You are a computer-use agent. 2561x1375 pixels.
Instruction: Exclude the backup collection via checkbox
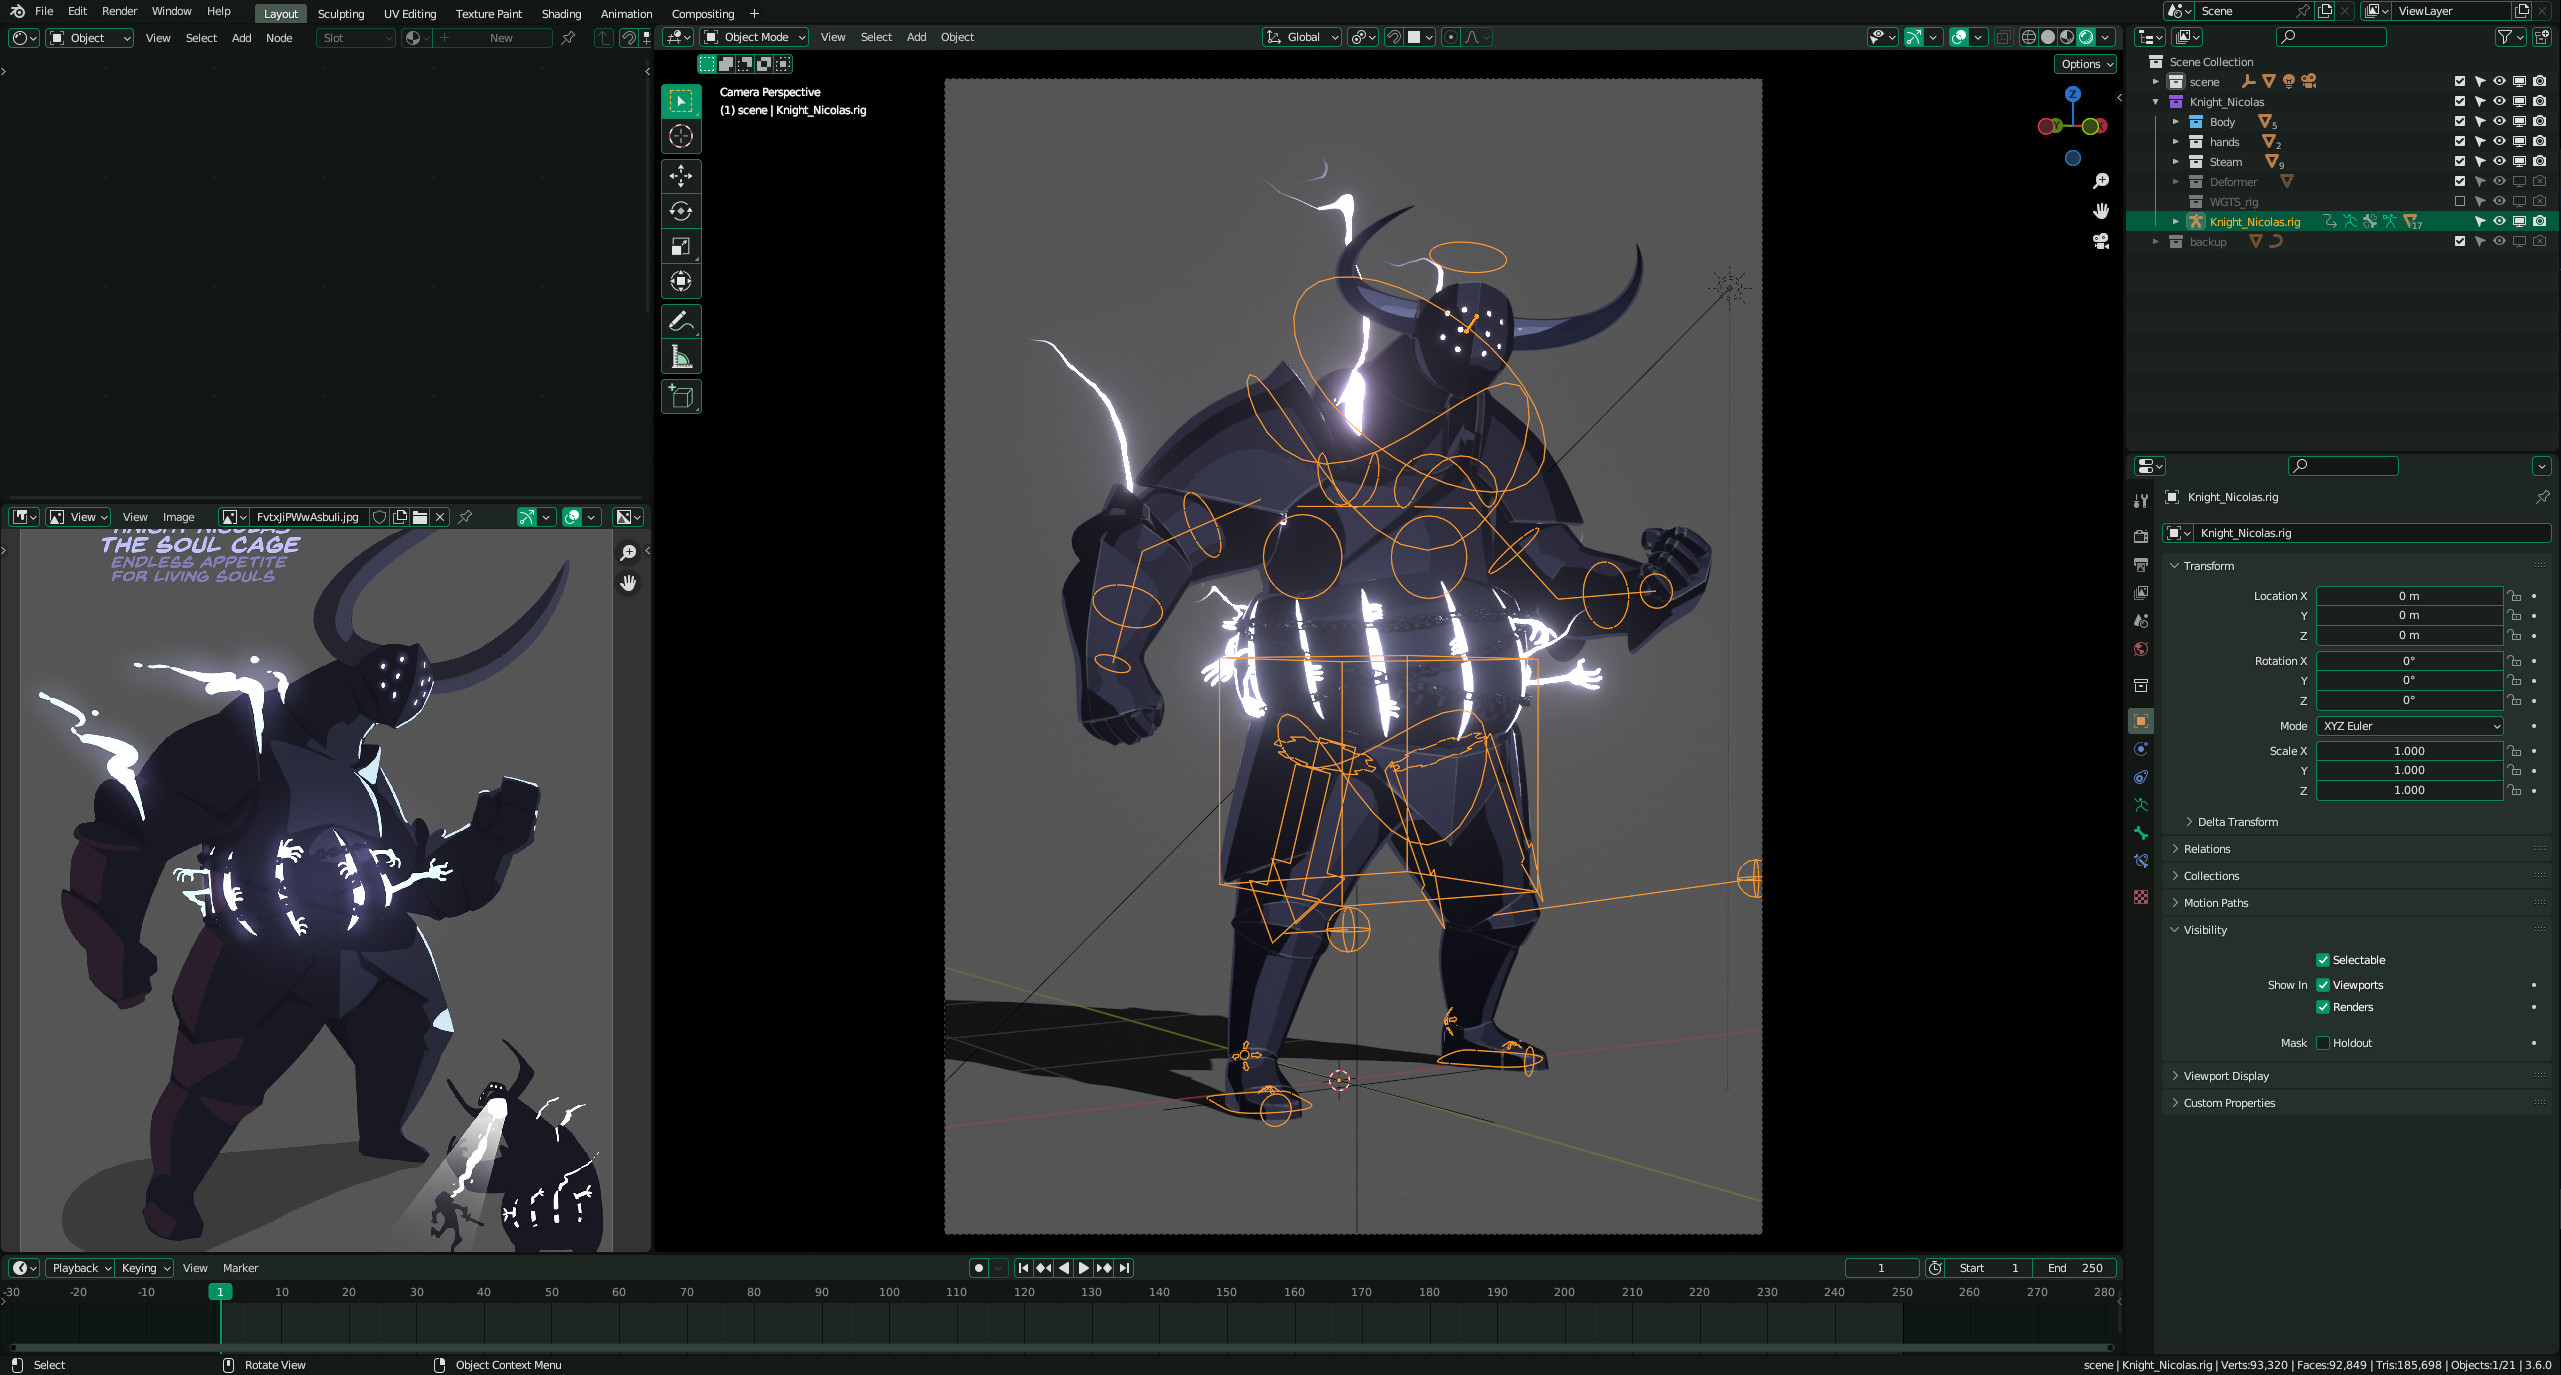(x=2460, y=242)
